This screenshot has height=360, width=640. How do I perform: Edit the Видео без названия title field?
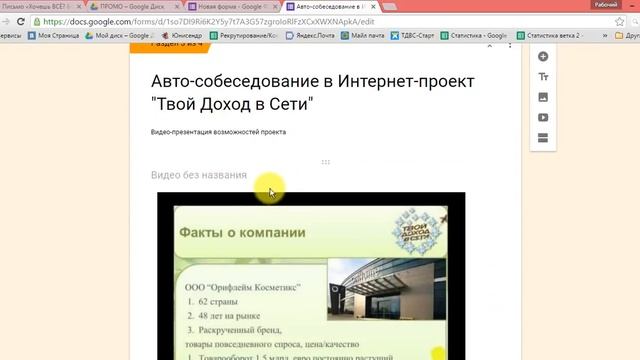coord(199,175)
